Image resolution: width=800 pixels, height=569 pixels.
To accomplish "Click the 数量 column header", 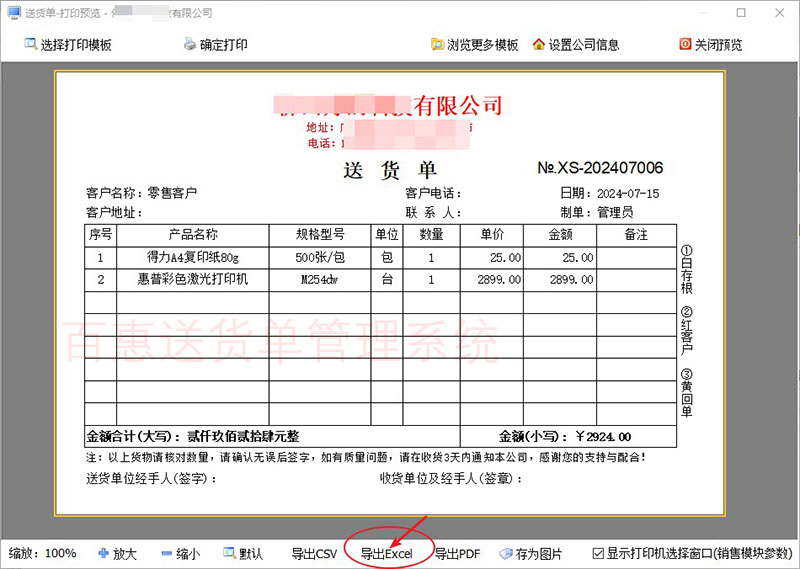I will 432,235.
